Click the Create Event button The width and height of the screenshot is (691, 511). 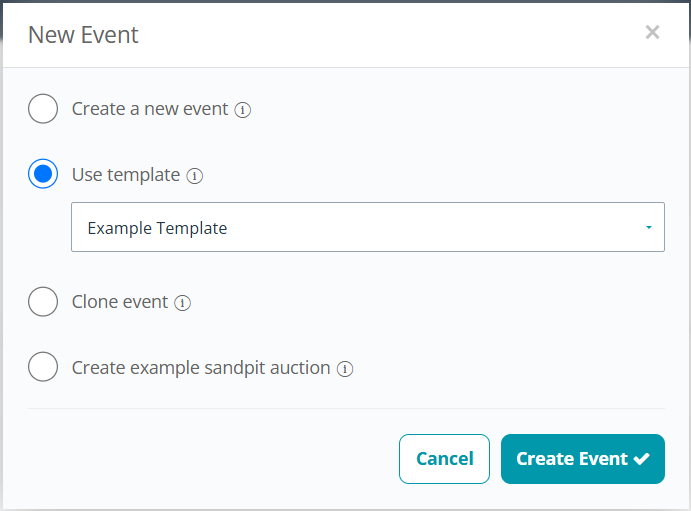(x=583, y=459)
